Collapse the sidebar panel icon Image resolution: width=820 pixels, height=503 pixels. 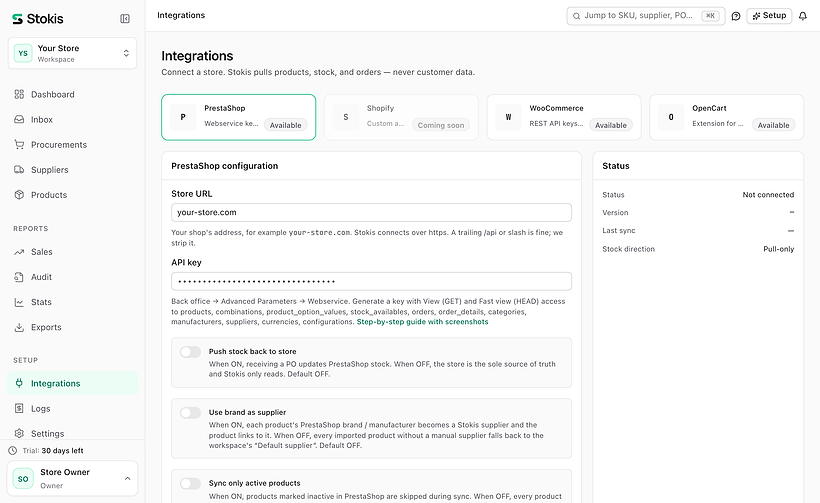click(x=125, y=19)
